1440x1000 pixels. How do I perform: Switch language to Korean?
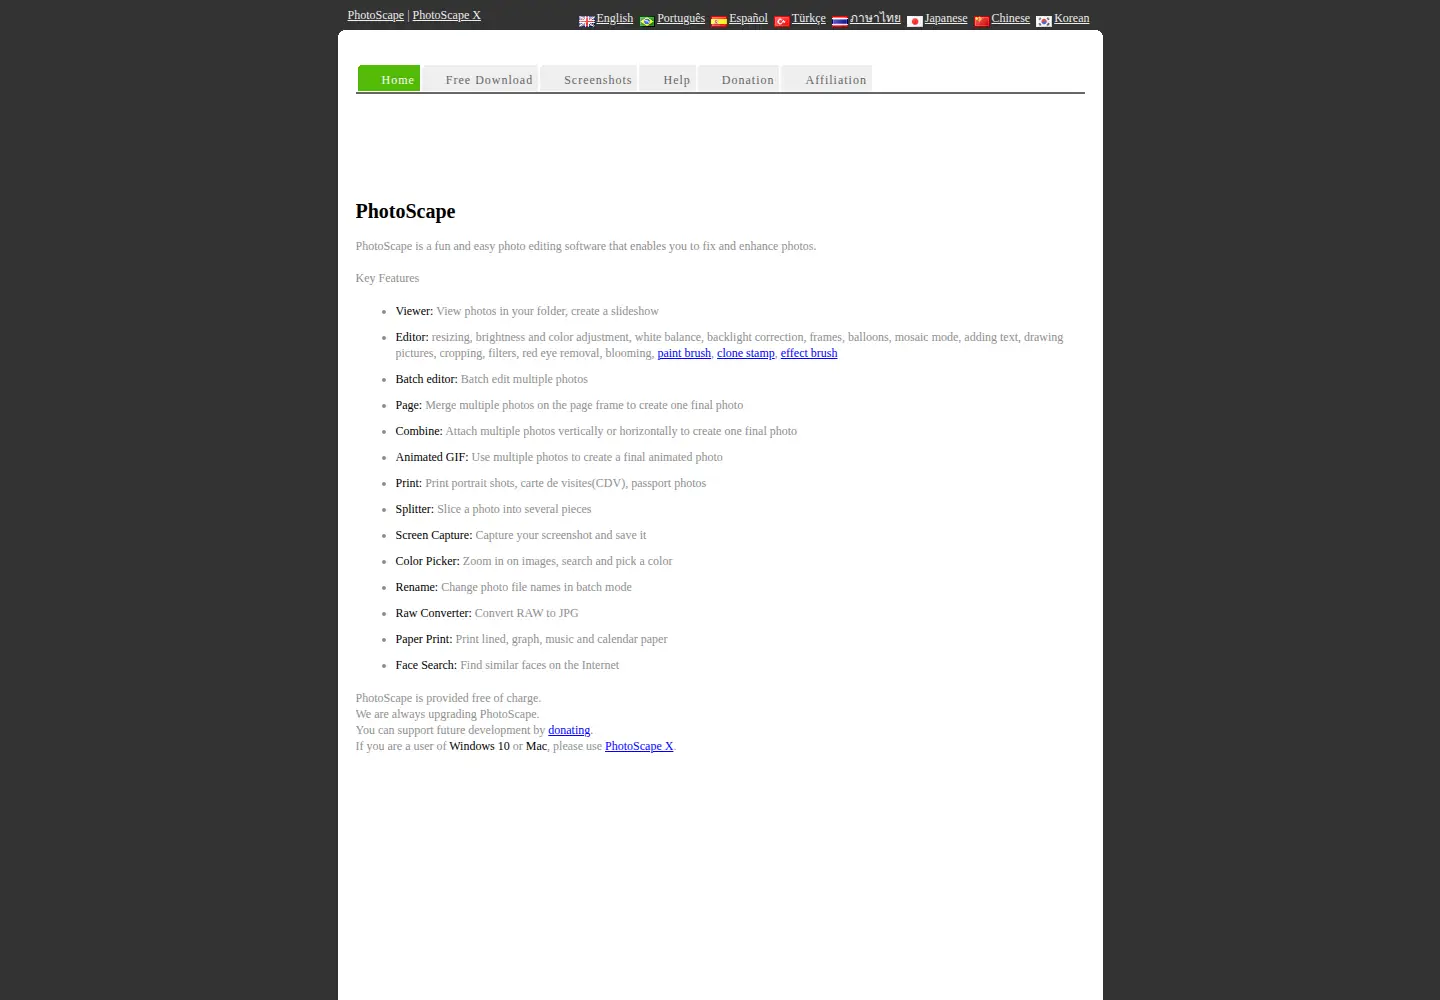coord(1072,18)
